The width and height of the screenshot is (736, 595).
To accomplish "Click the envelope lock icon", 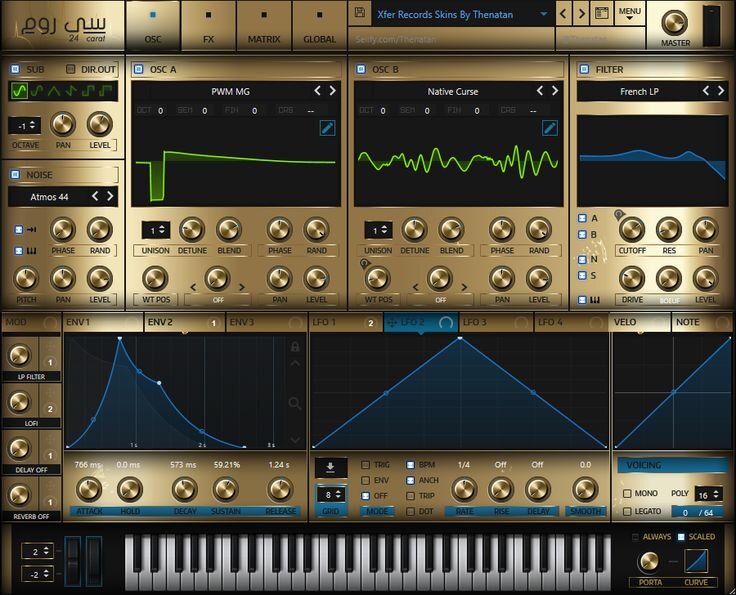I will pos(295,347).
